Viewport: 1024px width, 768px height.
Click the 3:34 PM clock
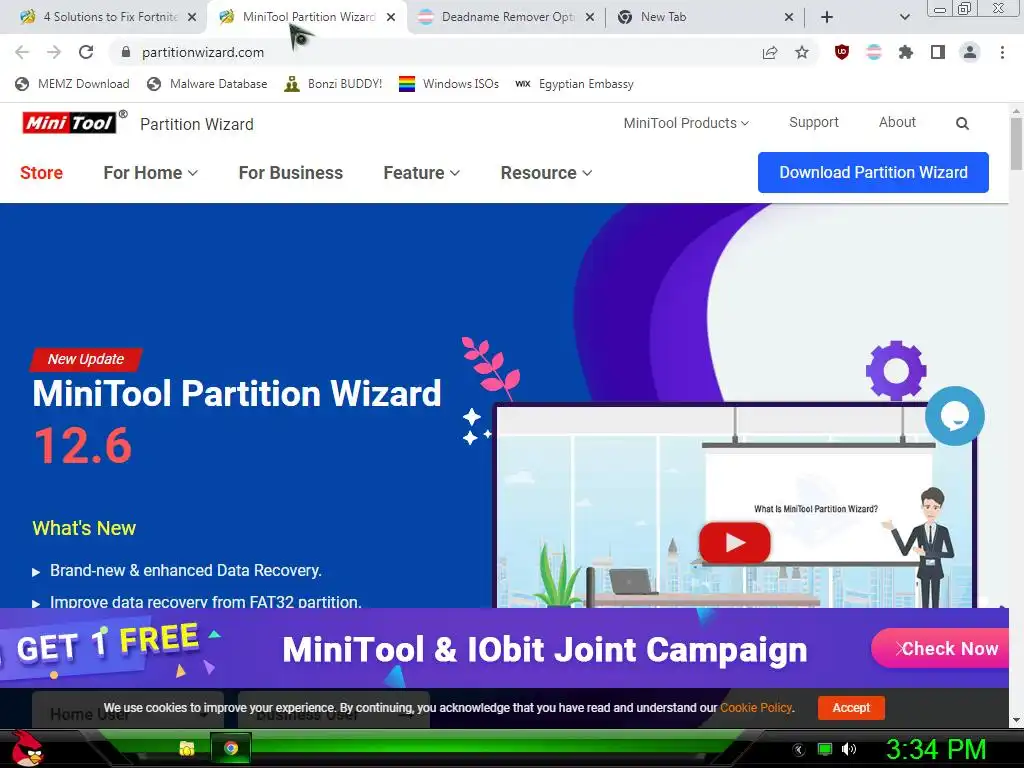click(936, 749)
